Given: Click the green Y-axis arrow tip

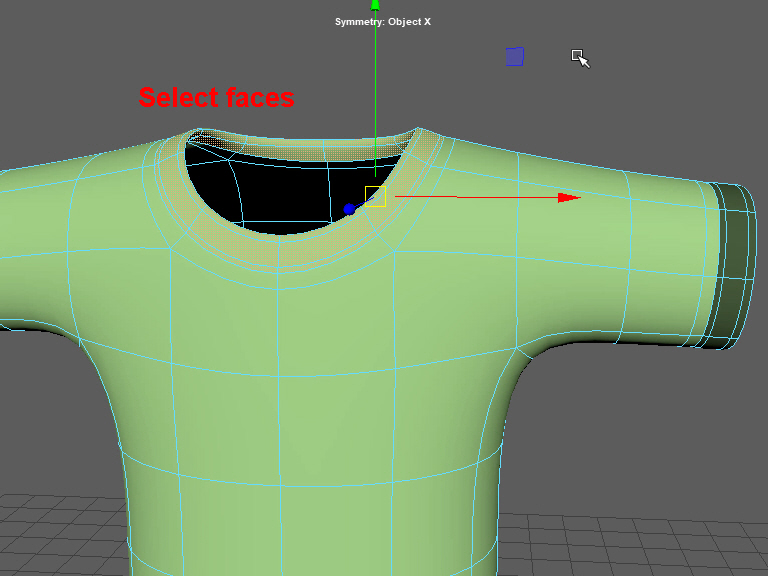Looking at the screenshot, I should [376, 5].
